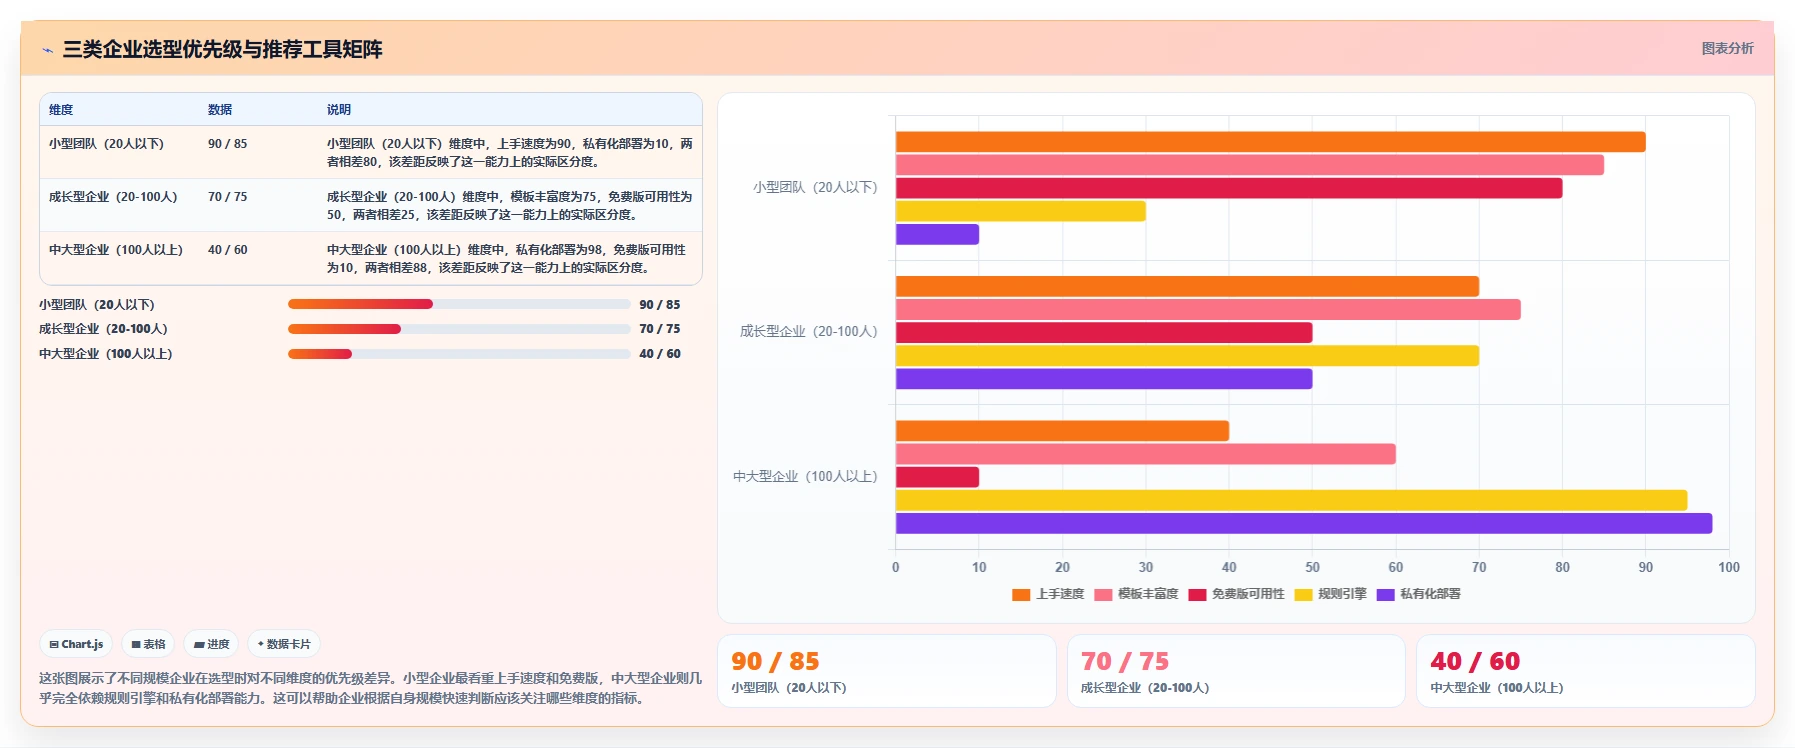
Task: Toggle 规则引擎 legend yellow swatch
Action: (x=1303, y=594)
